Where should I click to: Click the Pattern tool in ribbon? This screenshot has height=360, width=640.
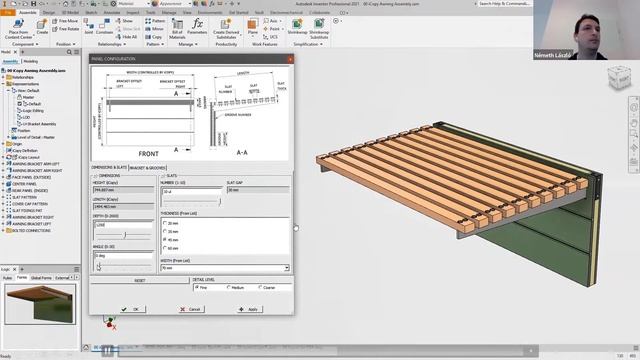[155, 21]
